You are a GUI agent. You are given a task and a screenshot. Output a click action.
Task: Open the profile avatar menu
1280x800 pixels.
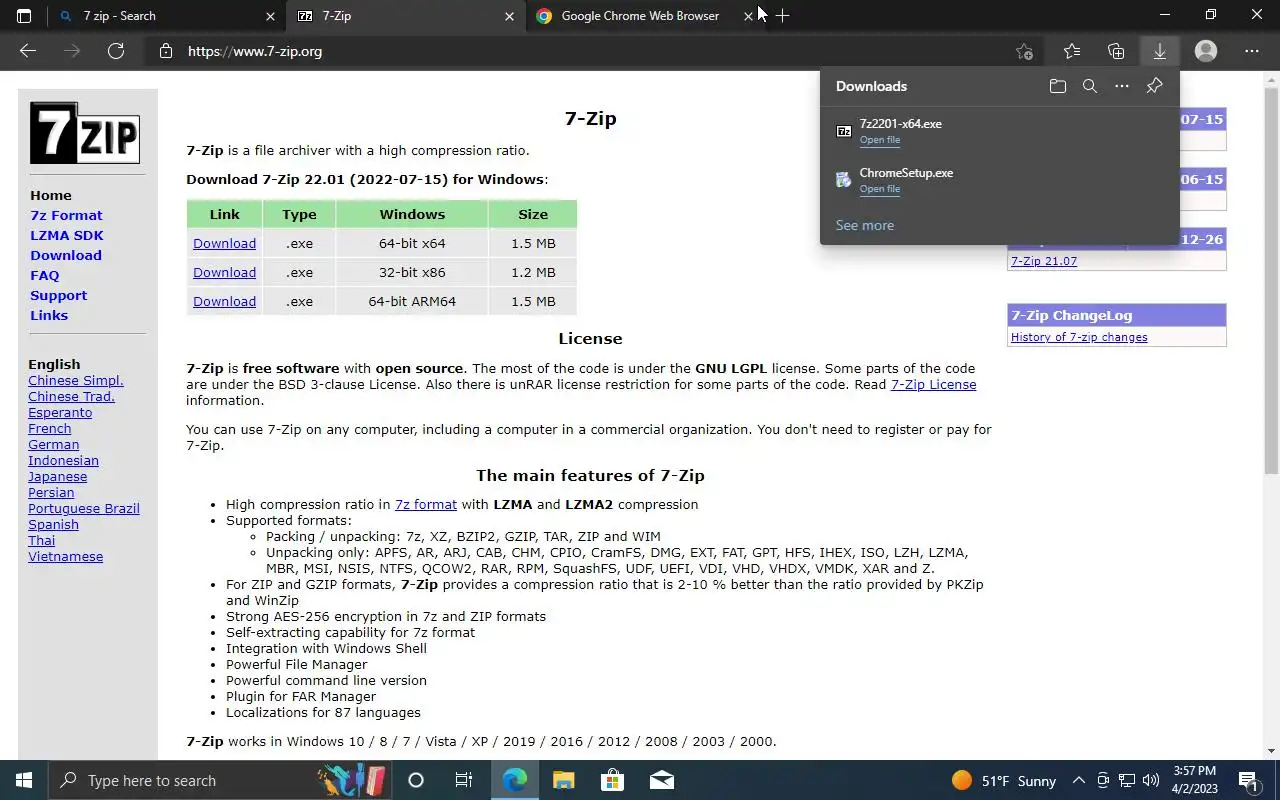coord(1206,51)
